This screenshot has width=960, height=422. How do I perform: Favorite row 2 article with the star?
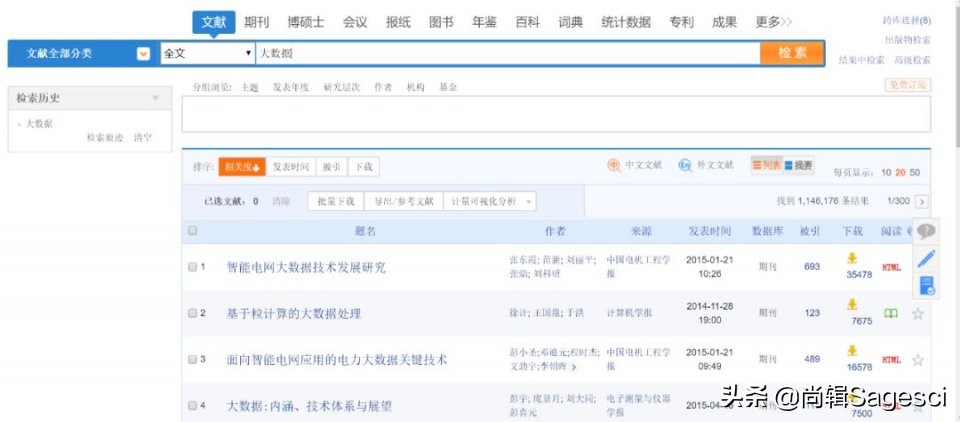pos(917,314)
